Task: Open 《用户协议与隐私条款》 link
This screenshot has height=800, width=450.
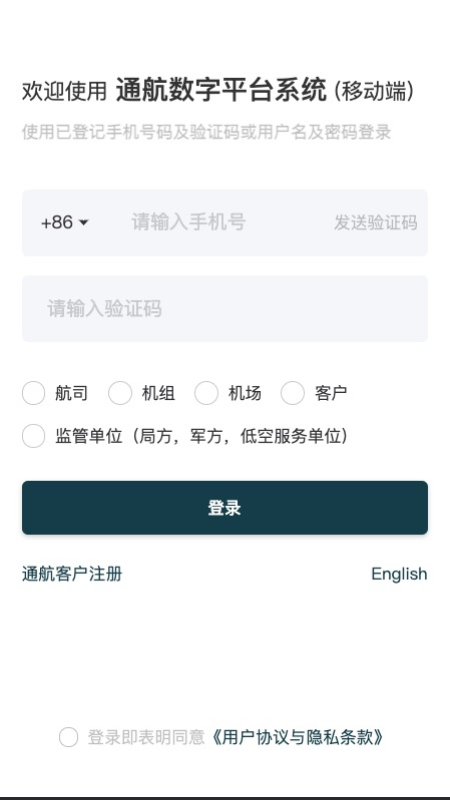Action: 296,737
